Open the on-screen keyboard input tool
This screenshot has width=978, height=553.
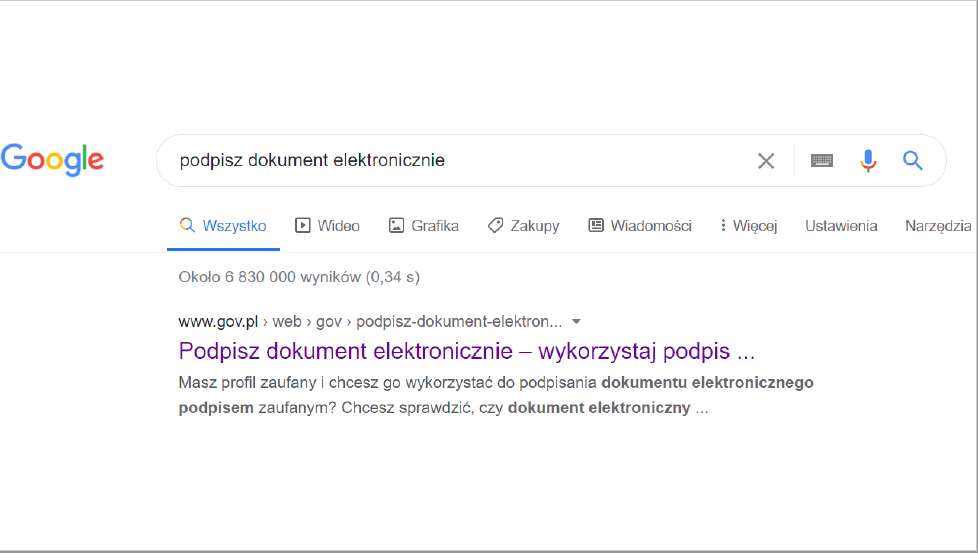coord(821,161)
